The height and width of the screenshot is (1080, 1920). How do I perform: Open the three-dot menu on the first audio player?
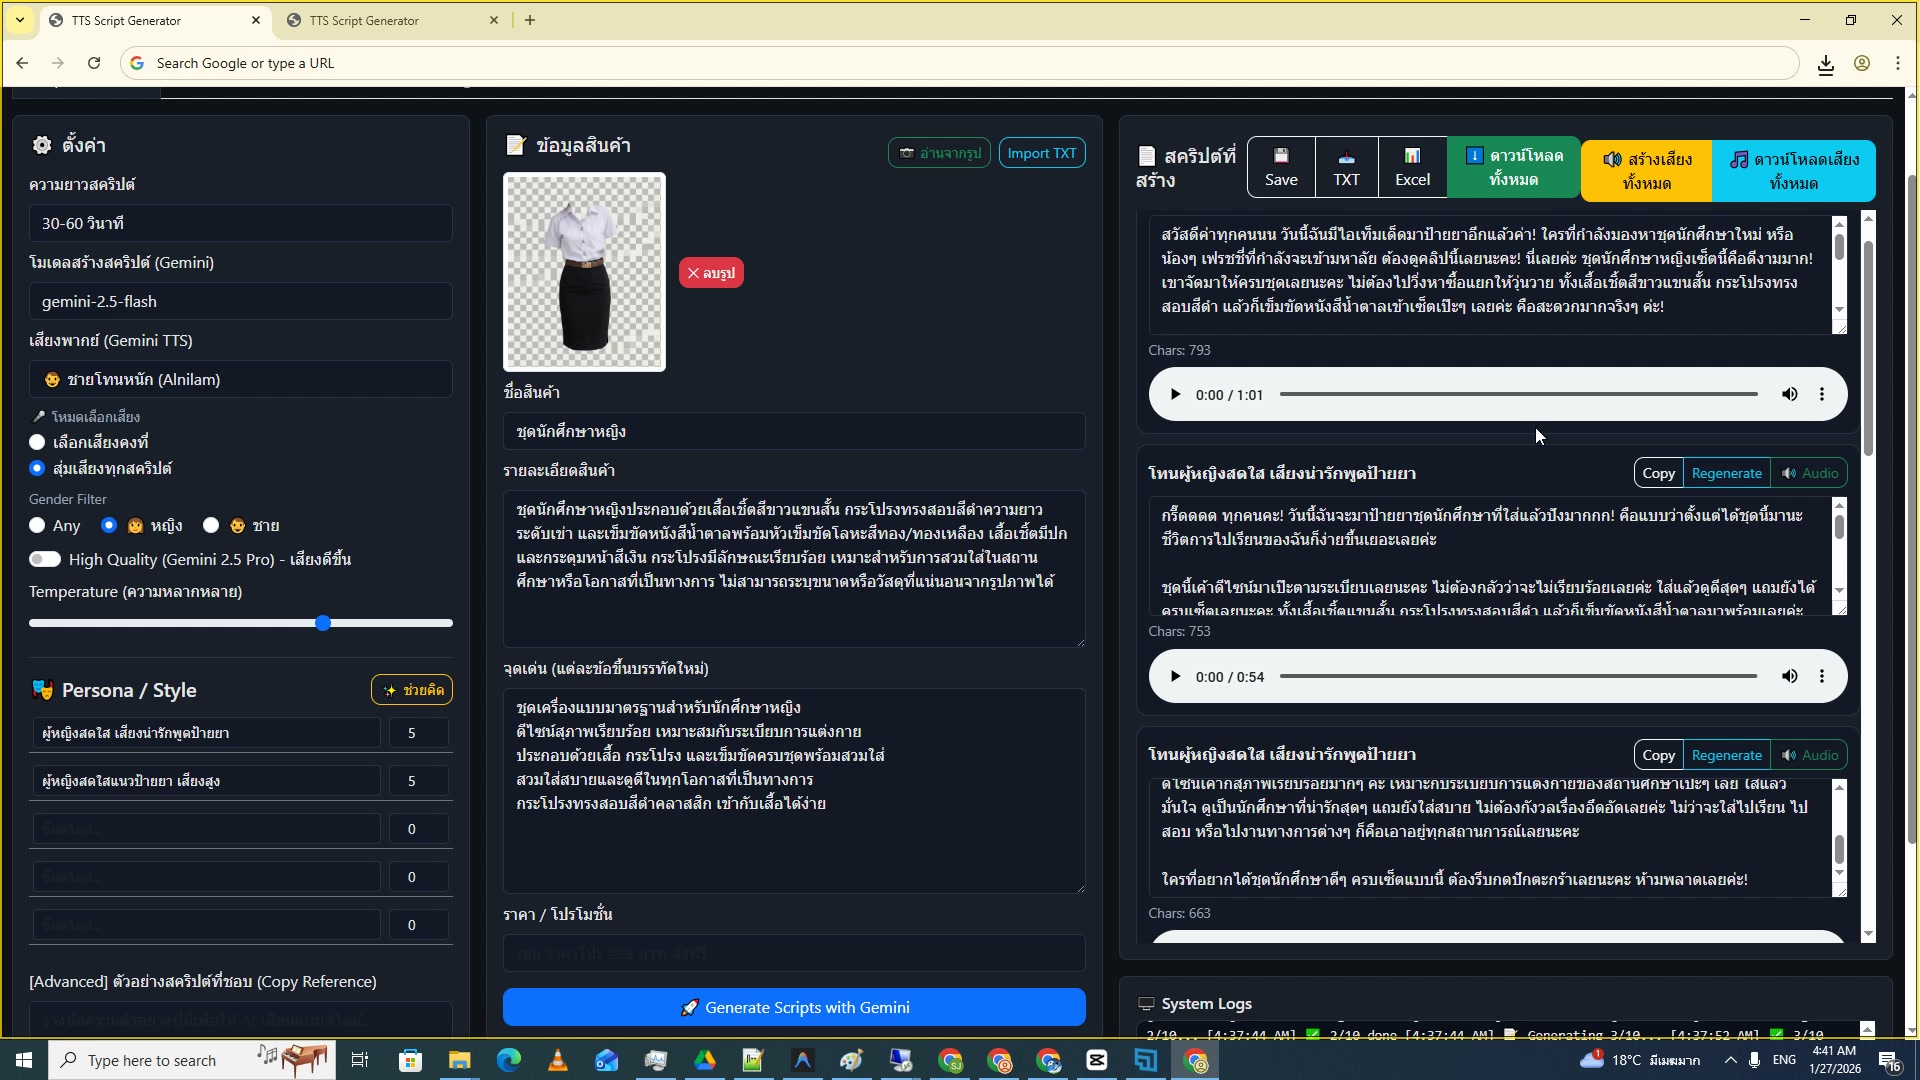tap(1821, 394)
